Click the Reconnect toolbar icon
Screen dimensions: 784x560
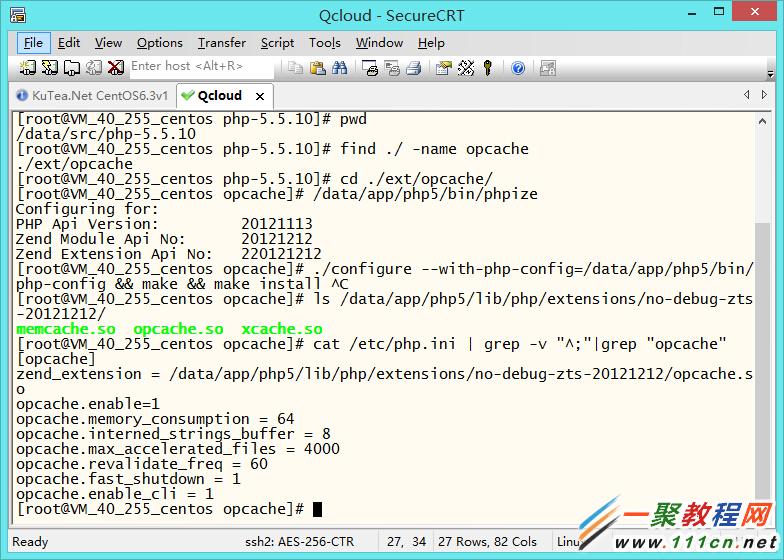click(x=94, y=68)
